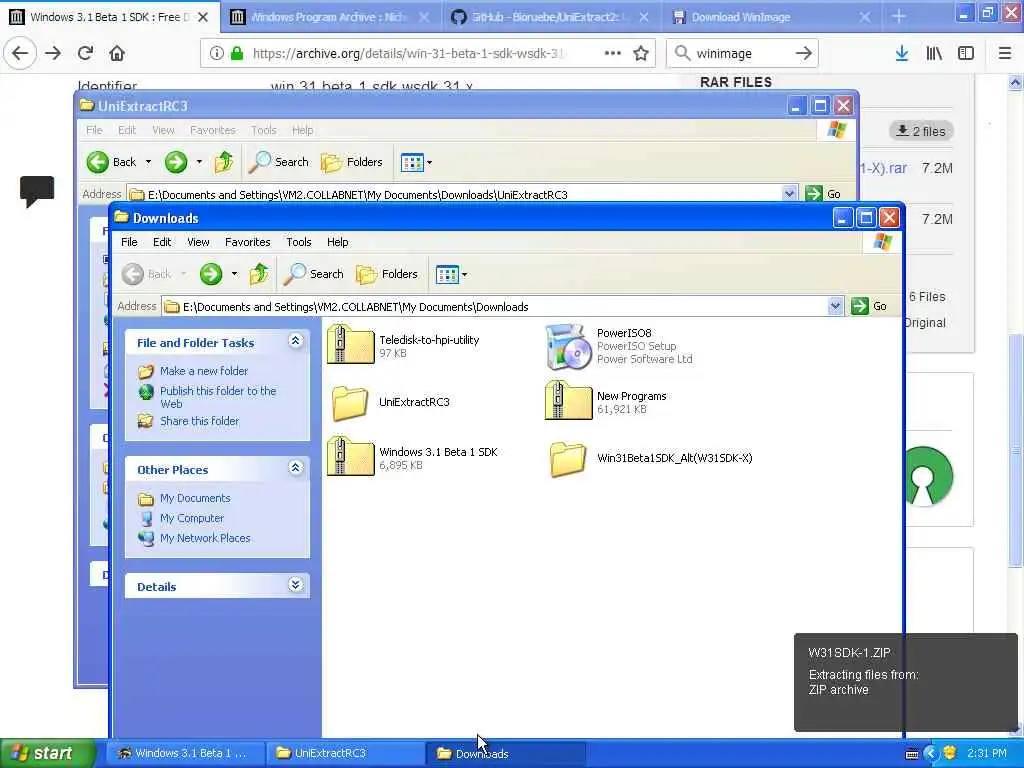Click the Forward arrow in UniExtractRC3 window
Image resolution: width=1024 pixels, height=768 pixels.
tap(176, 162)
